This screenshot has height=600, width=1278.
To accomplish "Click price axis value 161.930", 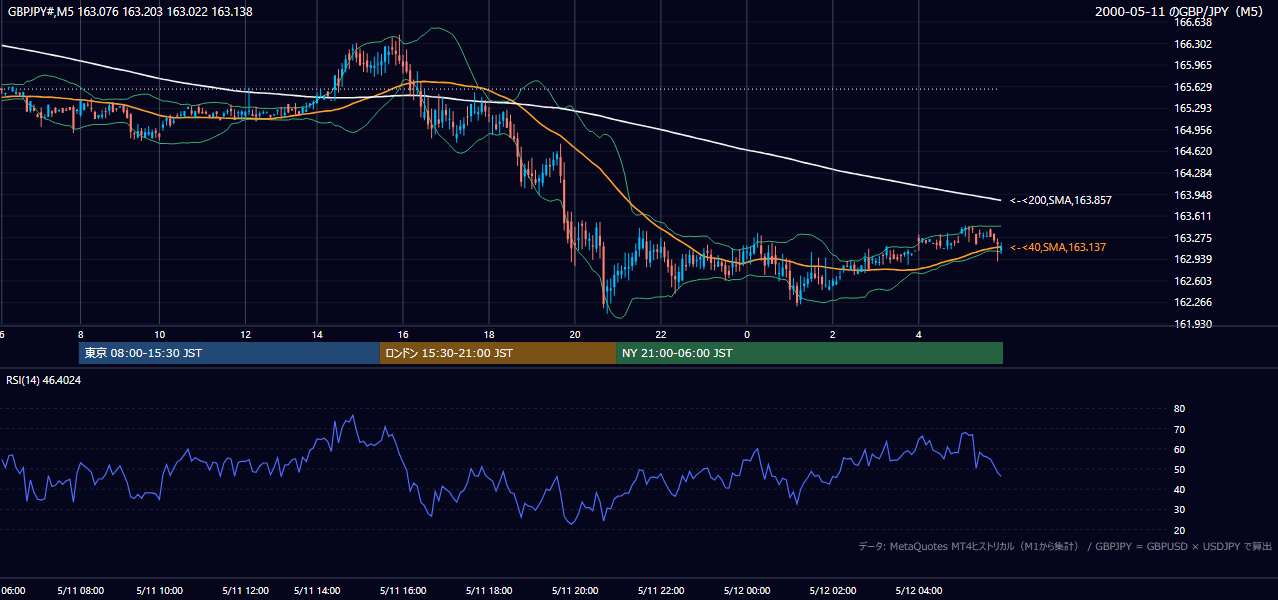I will pyautogui.click(x=1192, y=324).
